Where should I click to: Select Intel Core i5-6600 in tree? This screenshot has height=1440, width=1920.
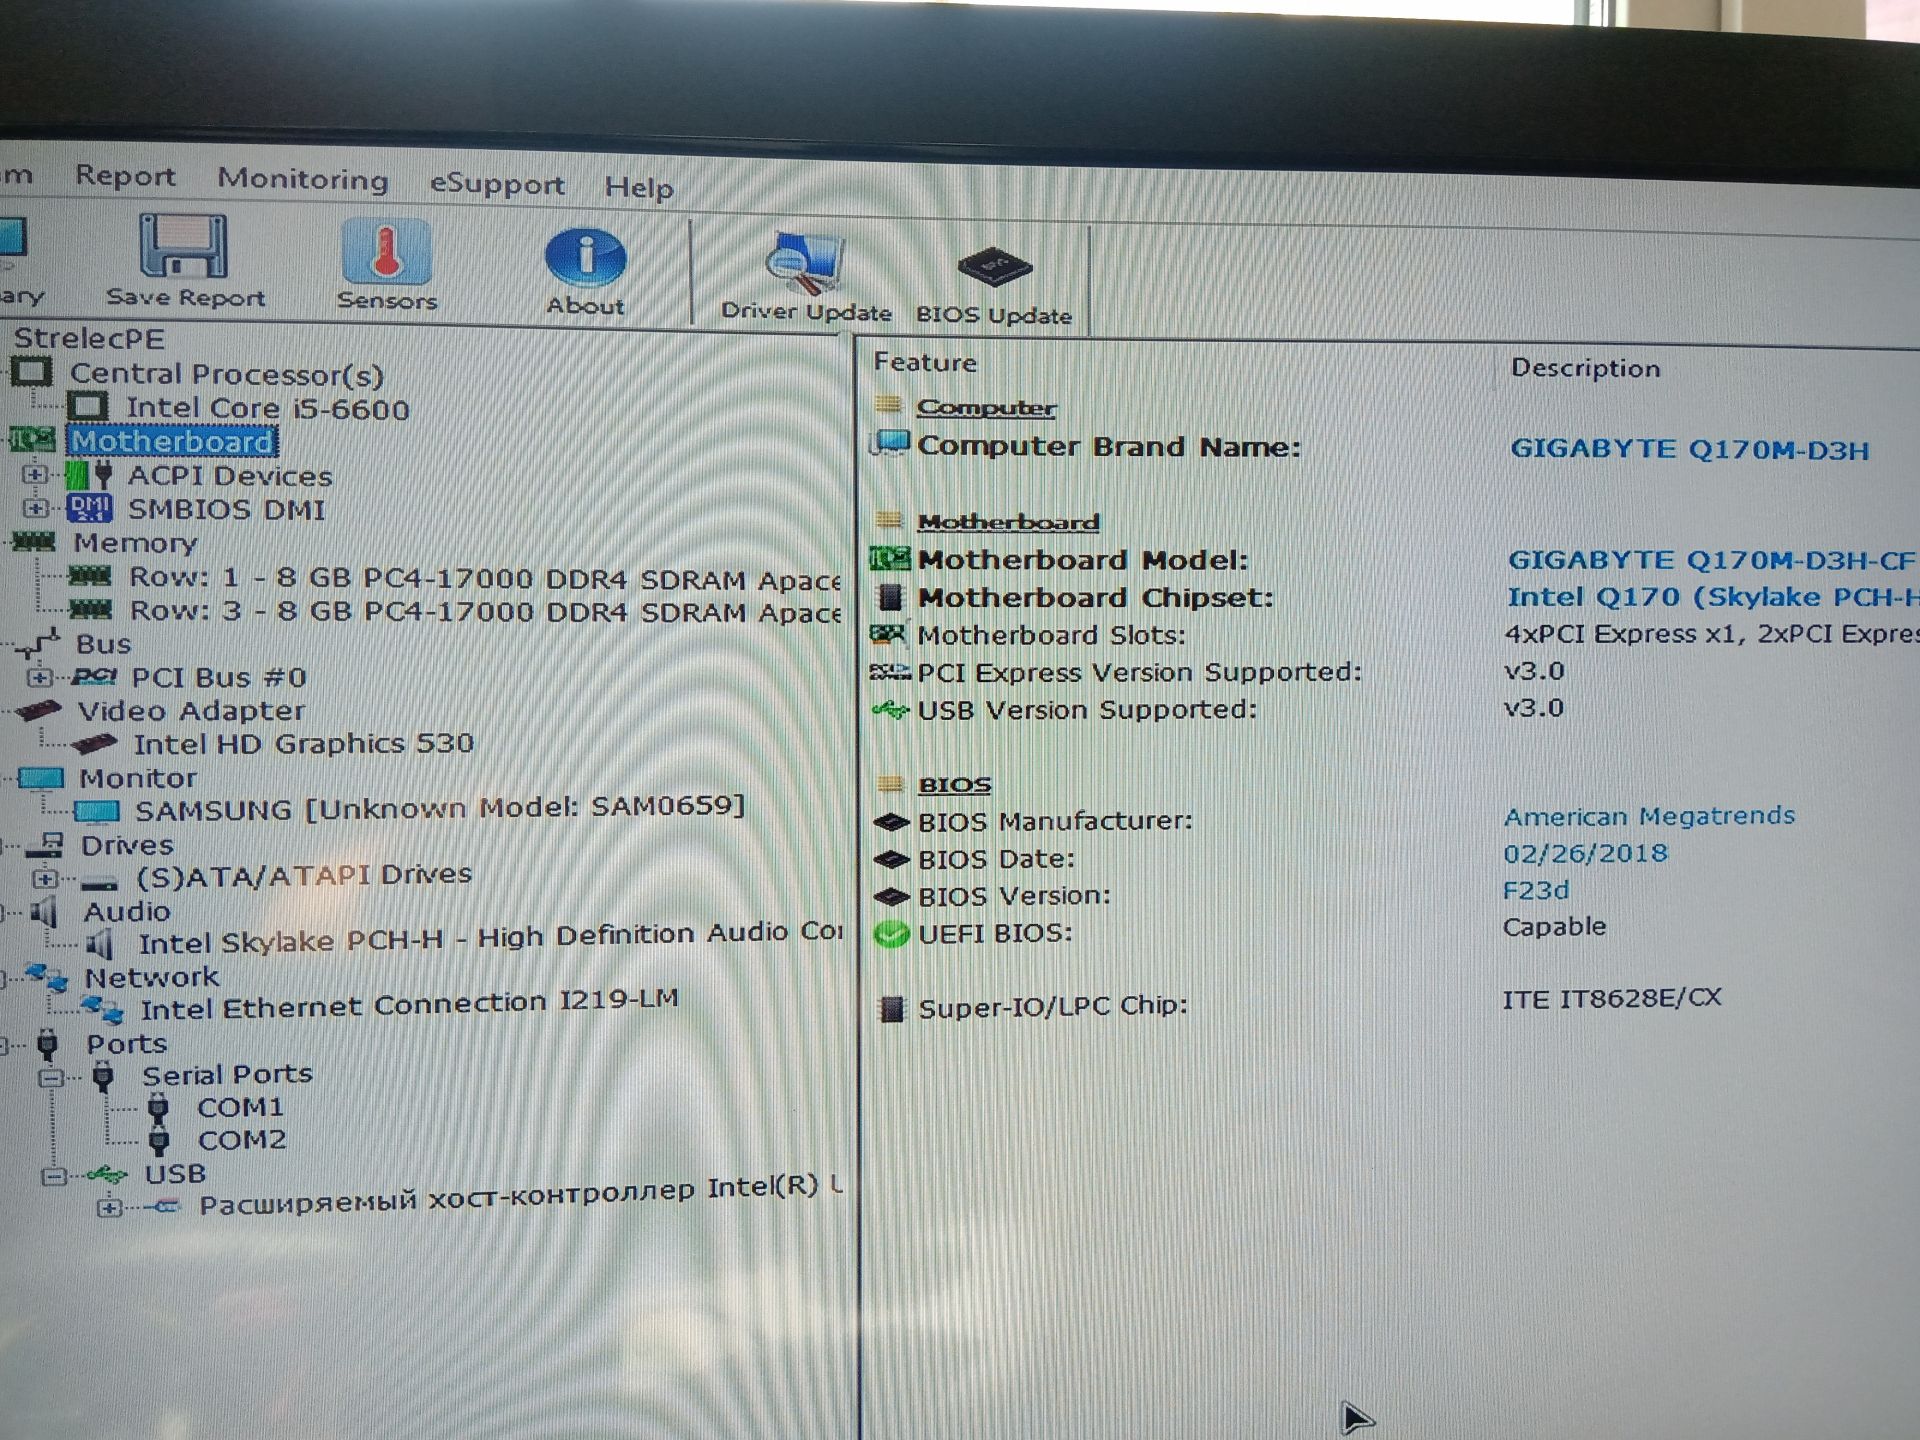pos(267,408)
